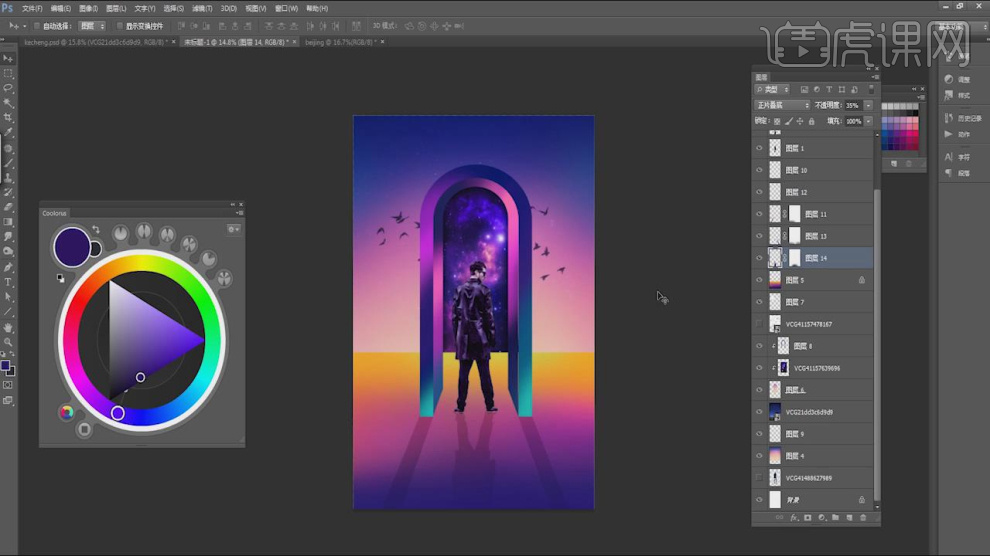Open the Coolorus settings gear
Image resolution: width=990 pixels, height=556 pixels.
click(233, 229)
